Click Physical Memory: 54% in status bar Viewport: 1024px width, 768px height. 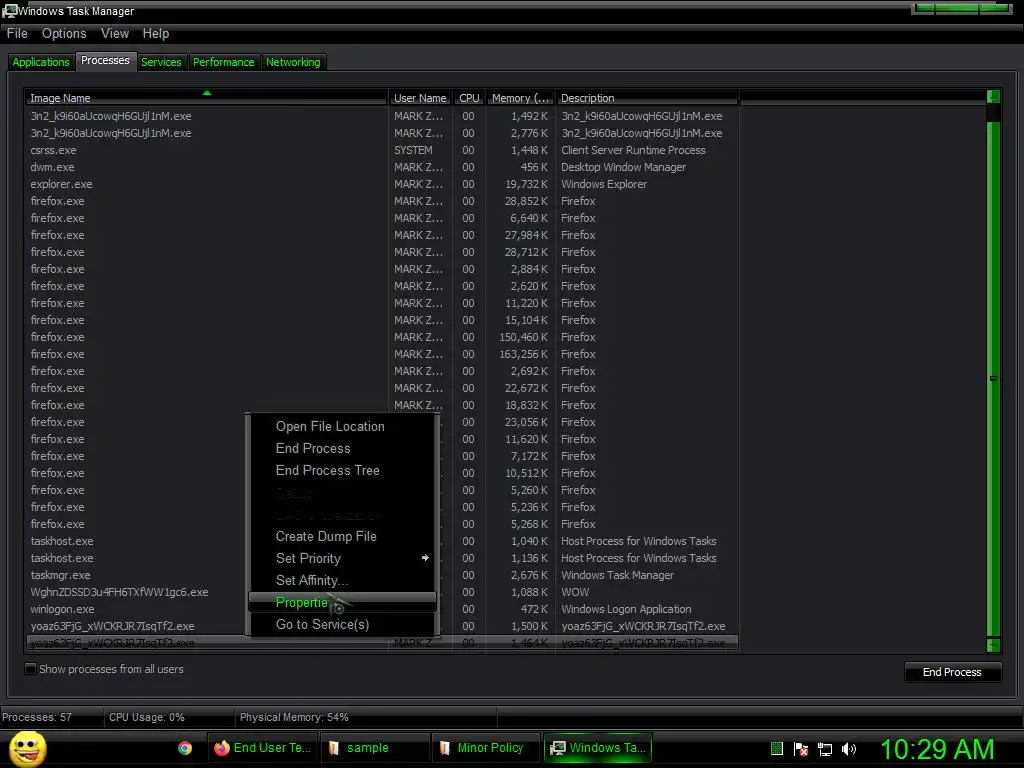point(294,717)
